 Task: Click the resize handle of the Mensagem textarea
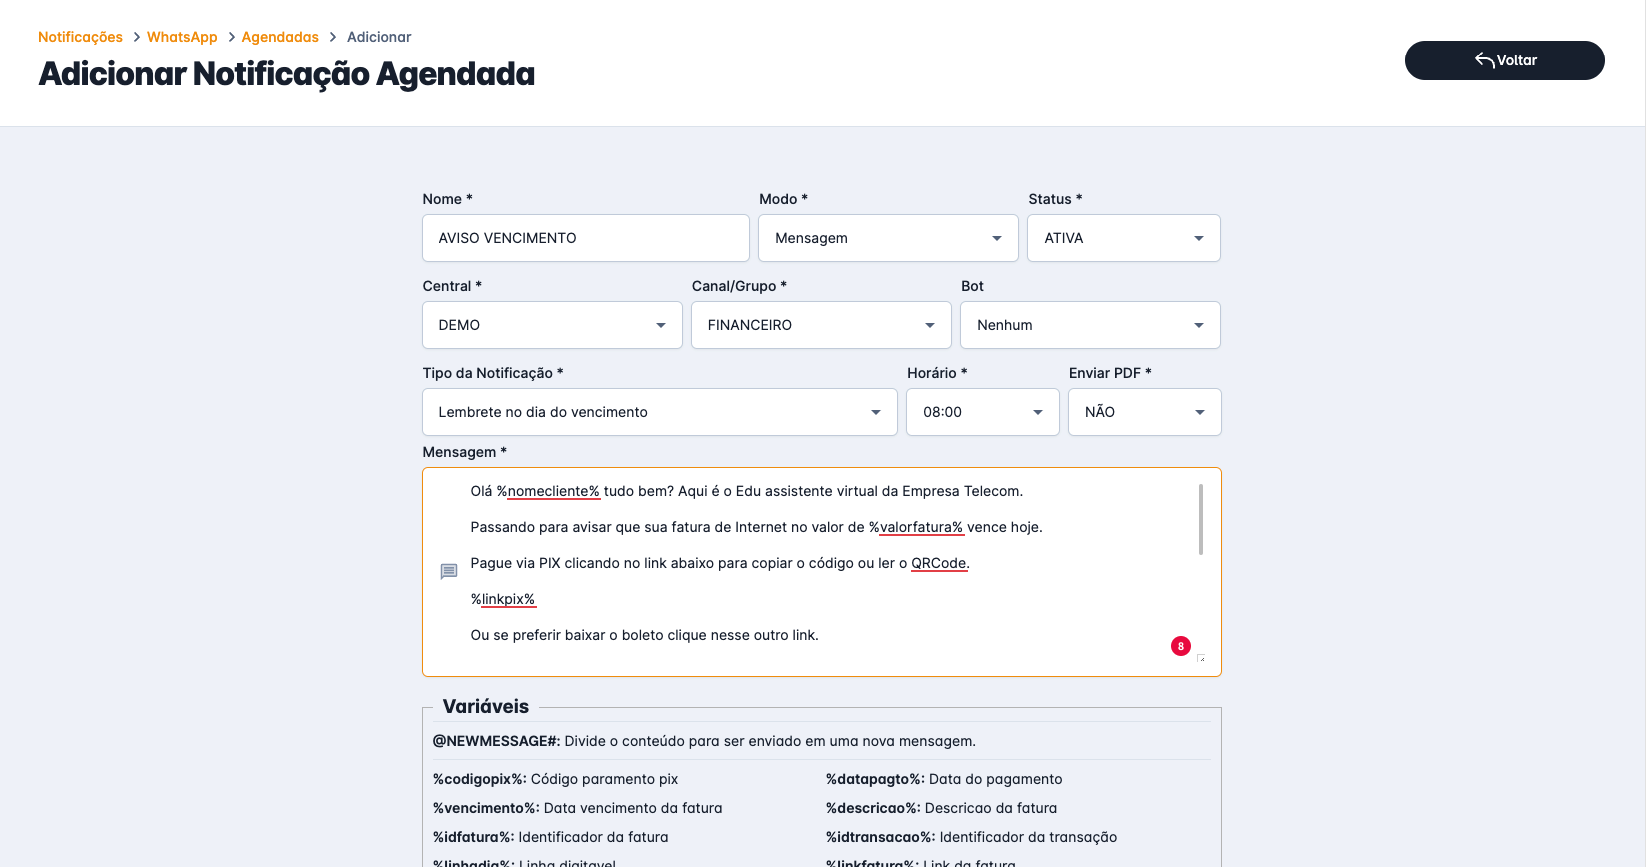[x=1203, y=659]
